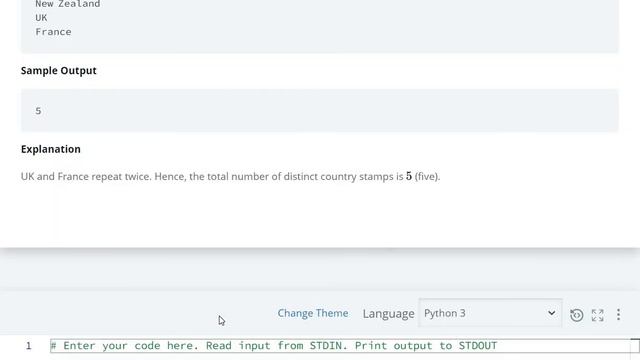Click line number 1 in the gutter
This screenshot has width=640, height=360.
coord(29,346)
